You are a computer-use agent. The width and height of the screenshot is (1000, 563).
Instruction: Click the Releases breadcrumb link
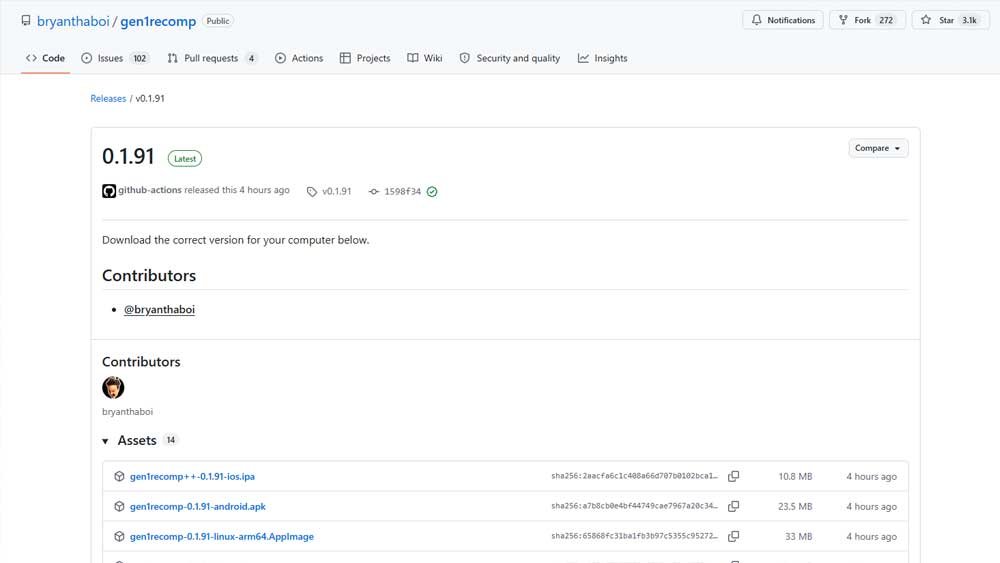tap(108, 98)
